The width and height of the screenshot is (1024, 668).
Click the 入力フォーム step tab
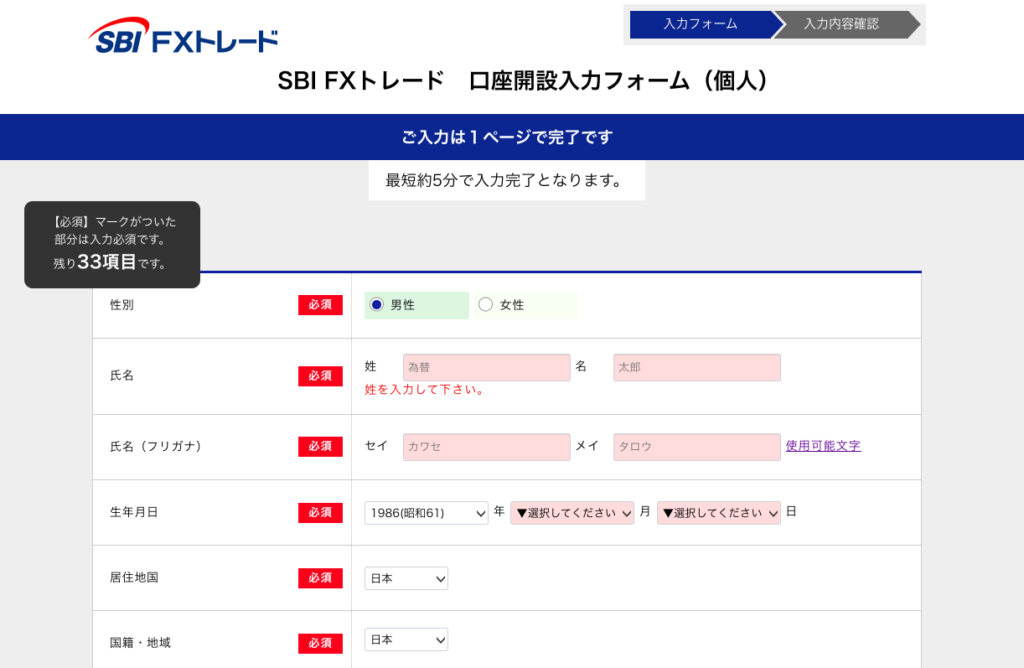click(700, 24)
